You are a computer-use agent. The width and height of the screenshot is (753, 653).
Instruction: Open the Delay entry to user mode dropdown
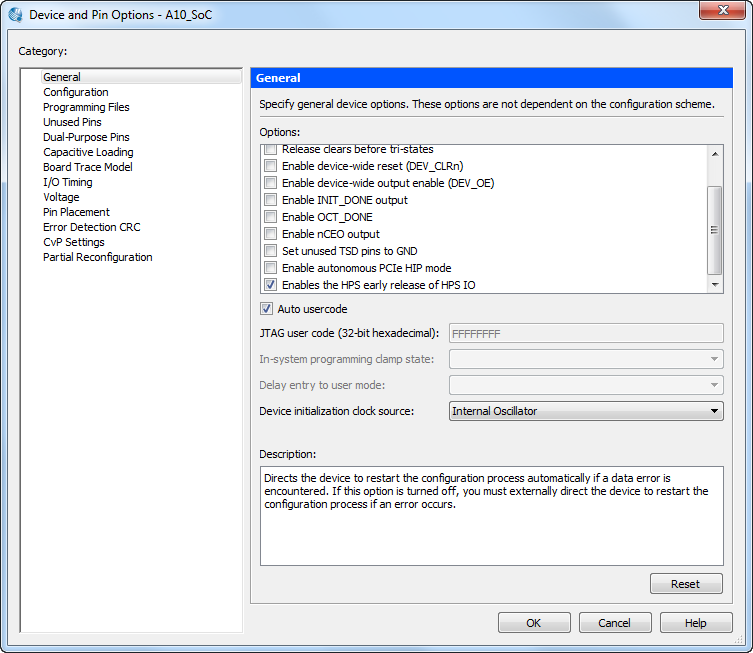586,385
